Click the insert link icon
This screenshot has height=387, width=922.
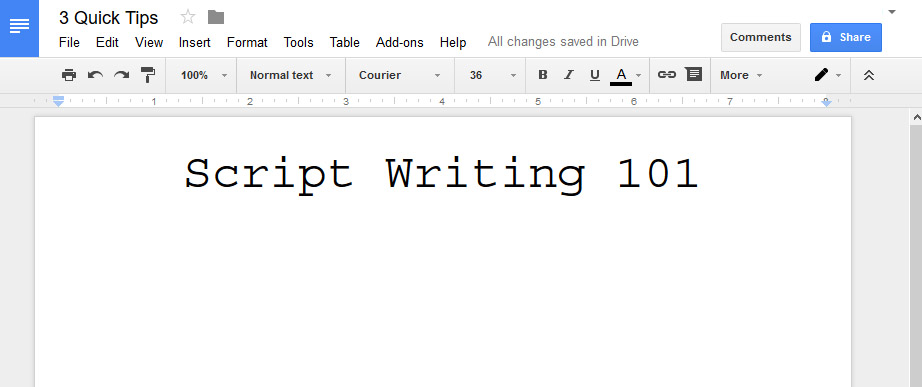click(666, 75)
